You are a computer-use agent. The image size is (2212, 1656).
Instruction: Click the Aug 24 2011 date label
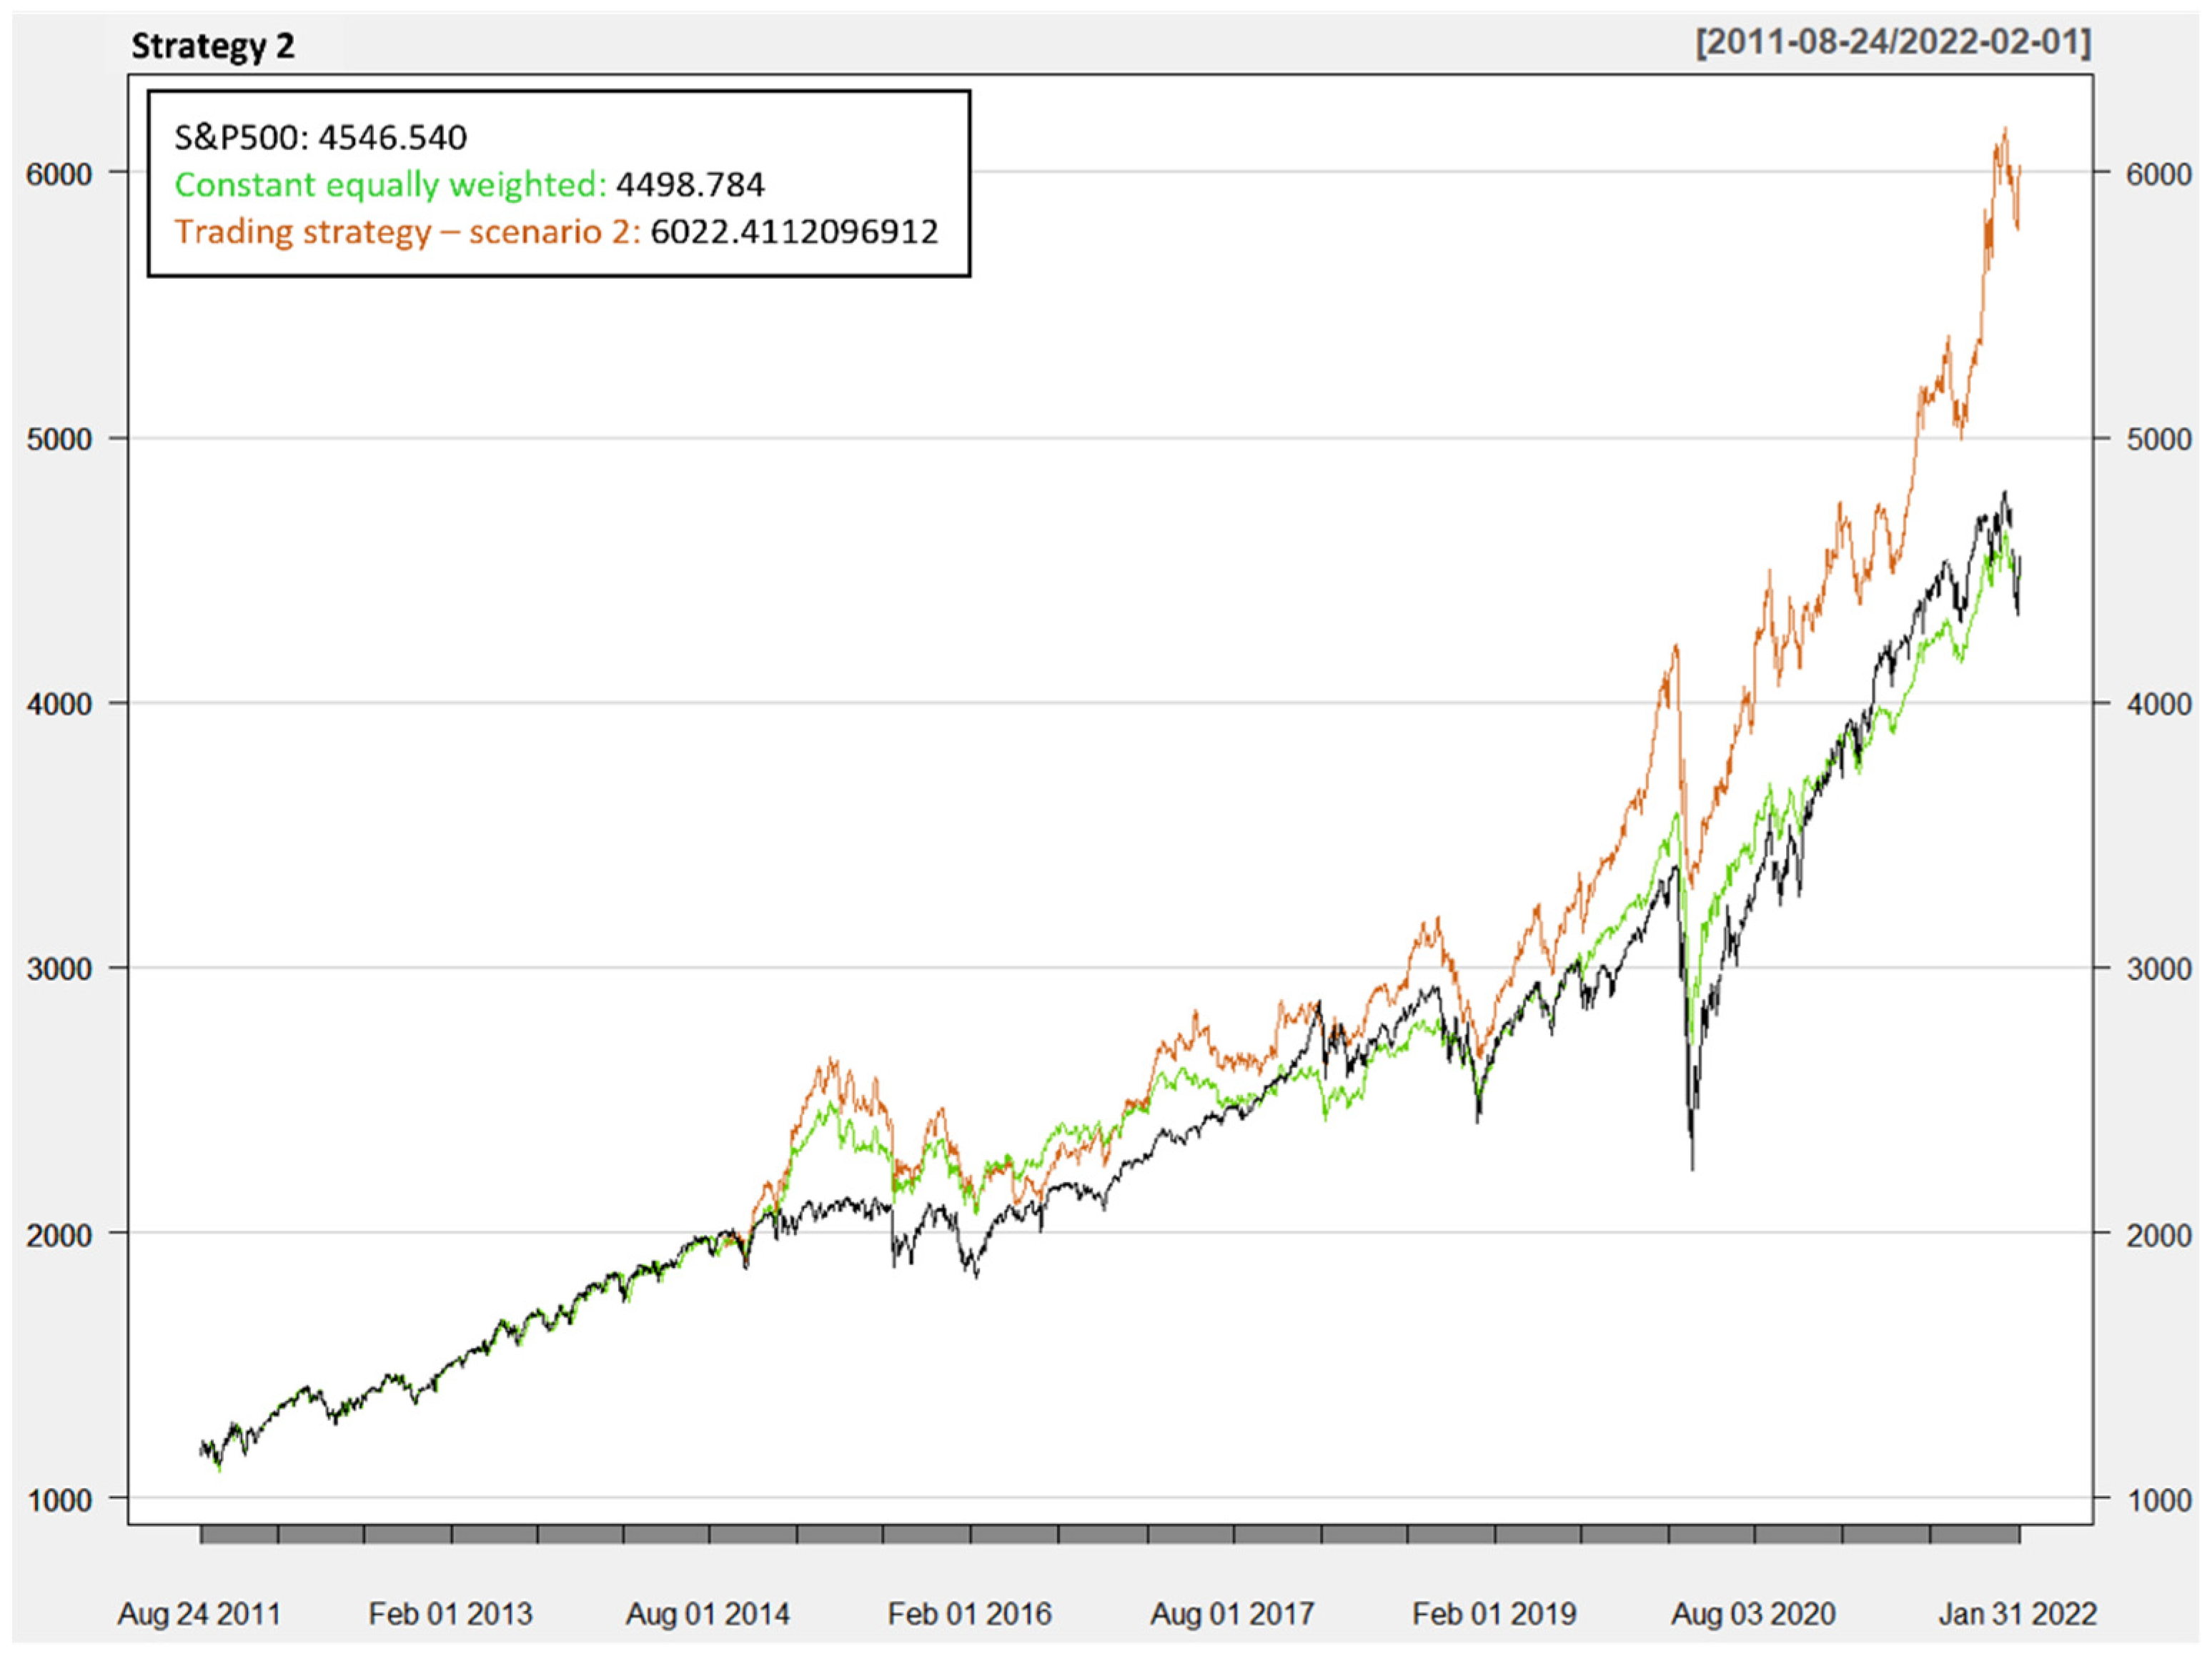[x=199, y=1614]
